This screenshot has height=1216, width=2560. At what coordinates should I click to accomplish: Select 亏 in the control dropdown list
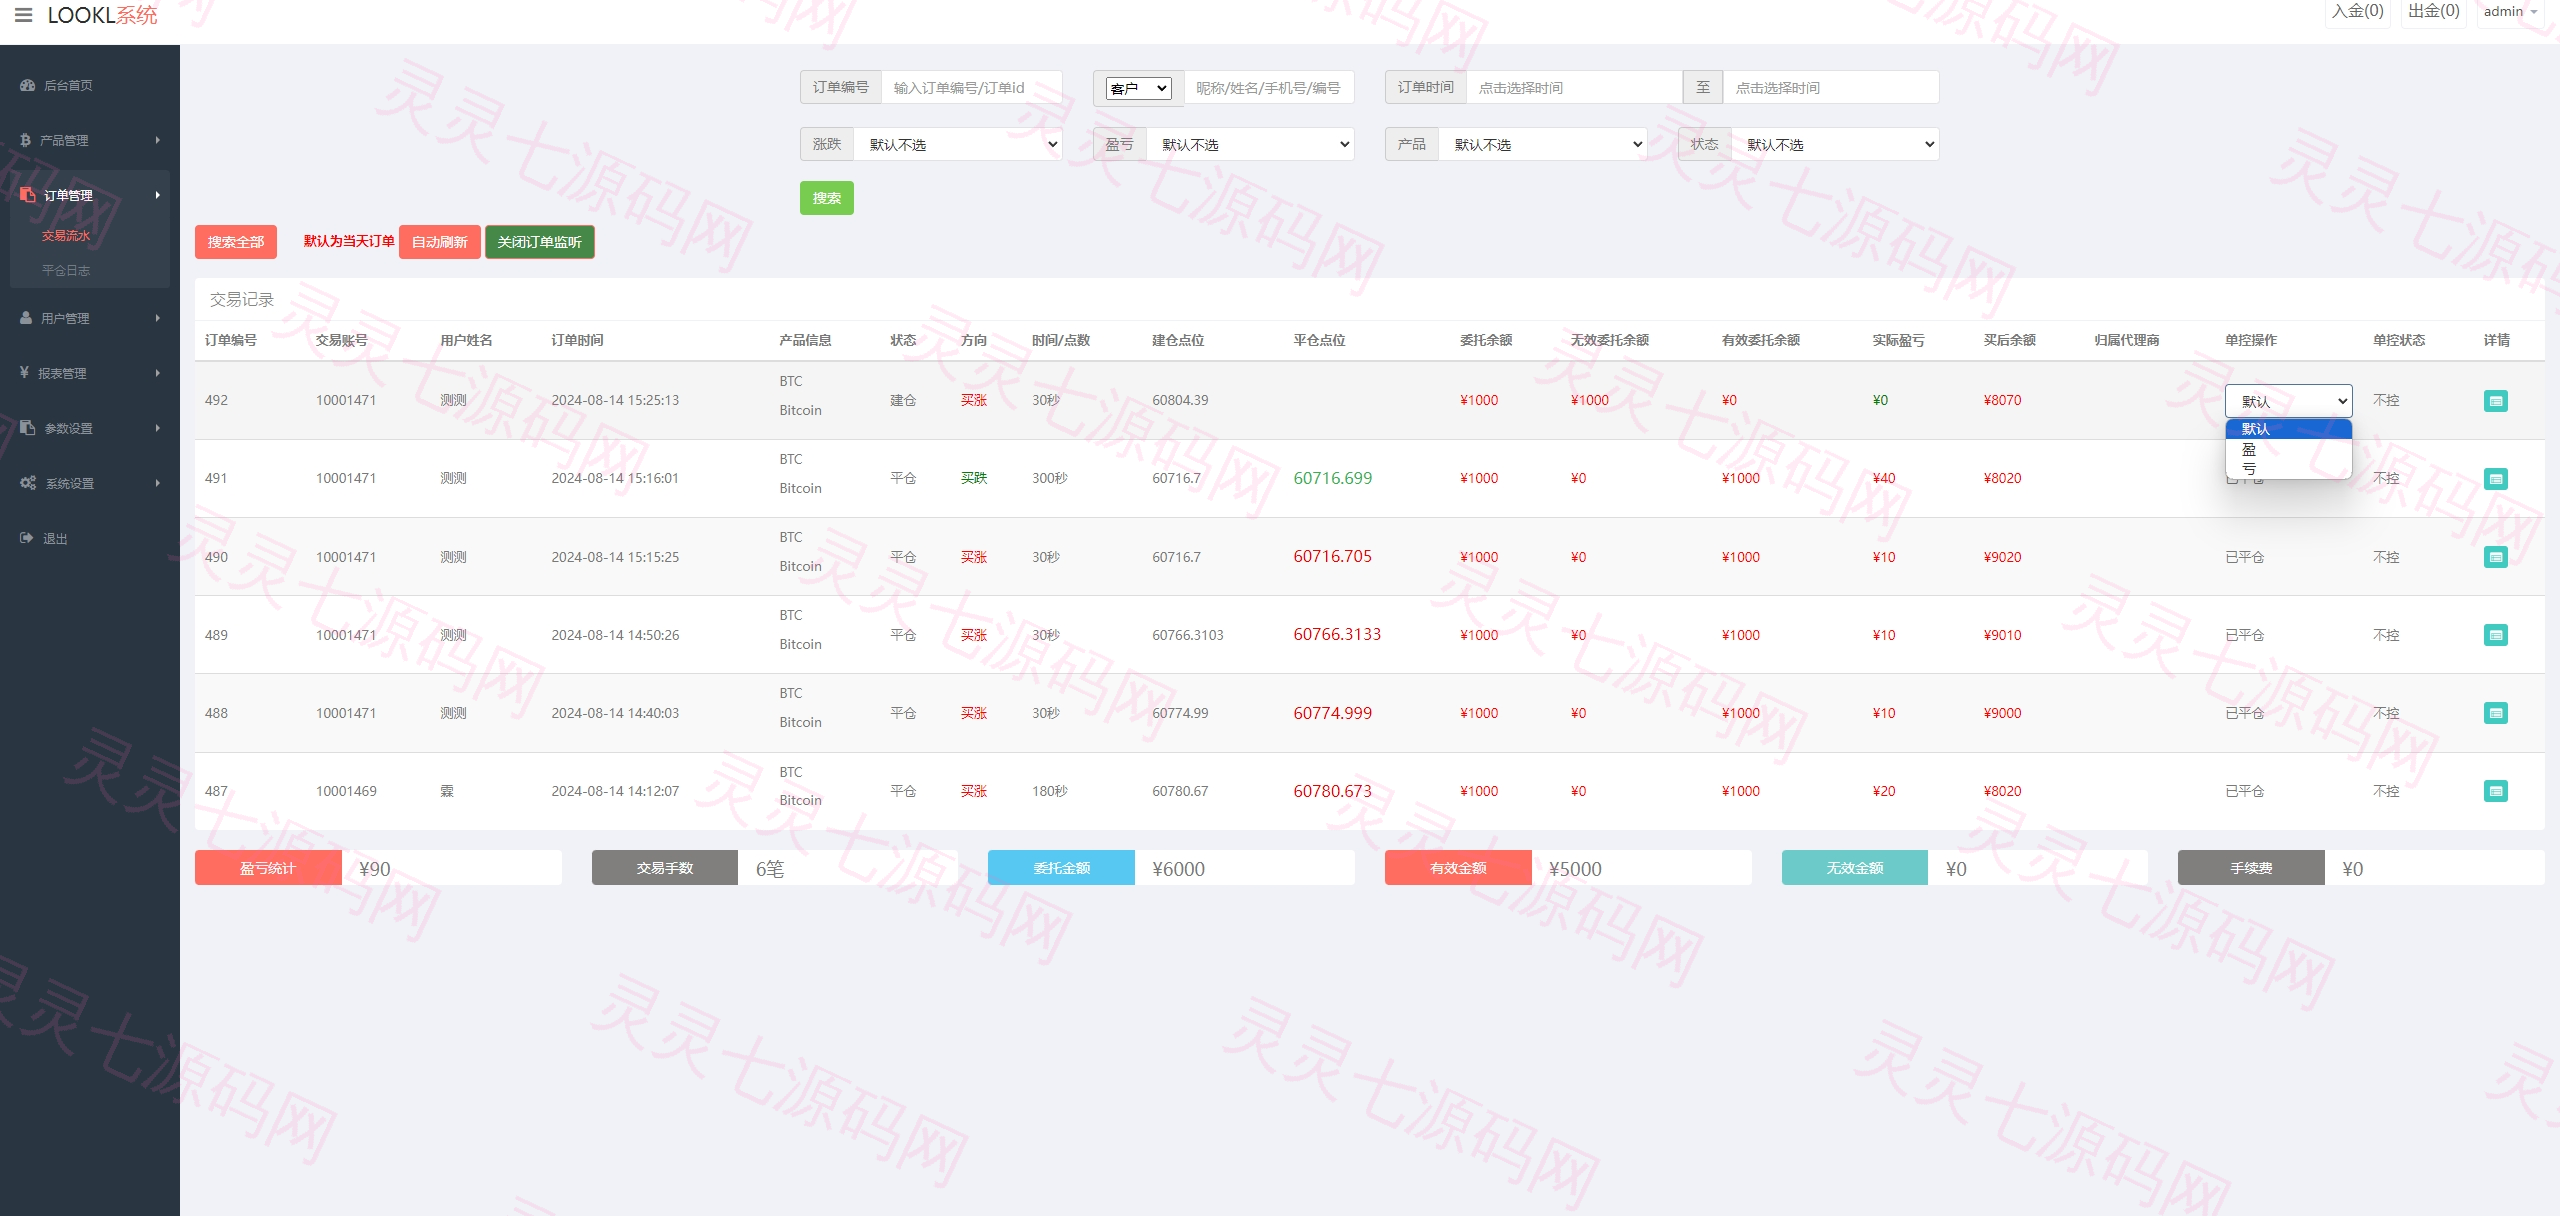(x=2288, y=468)
